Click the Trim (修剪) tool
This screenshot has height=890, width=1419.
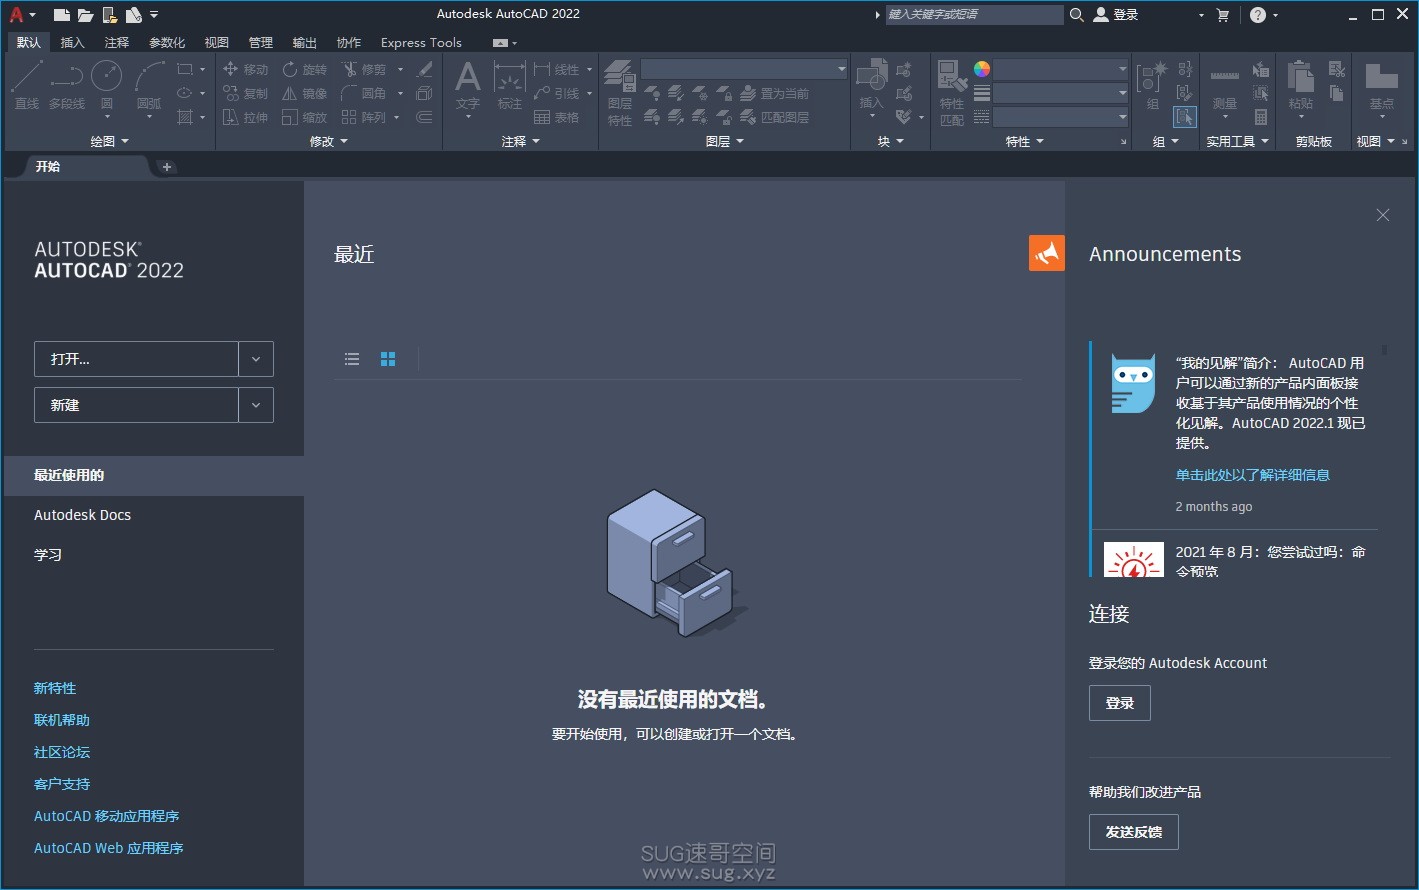point(364,69)
